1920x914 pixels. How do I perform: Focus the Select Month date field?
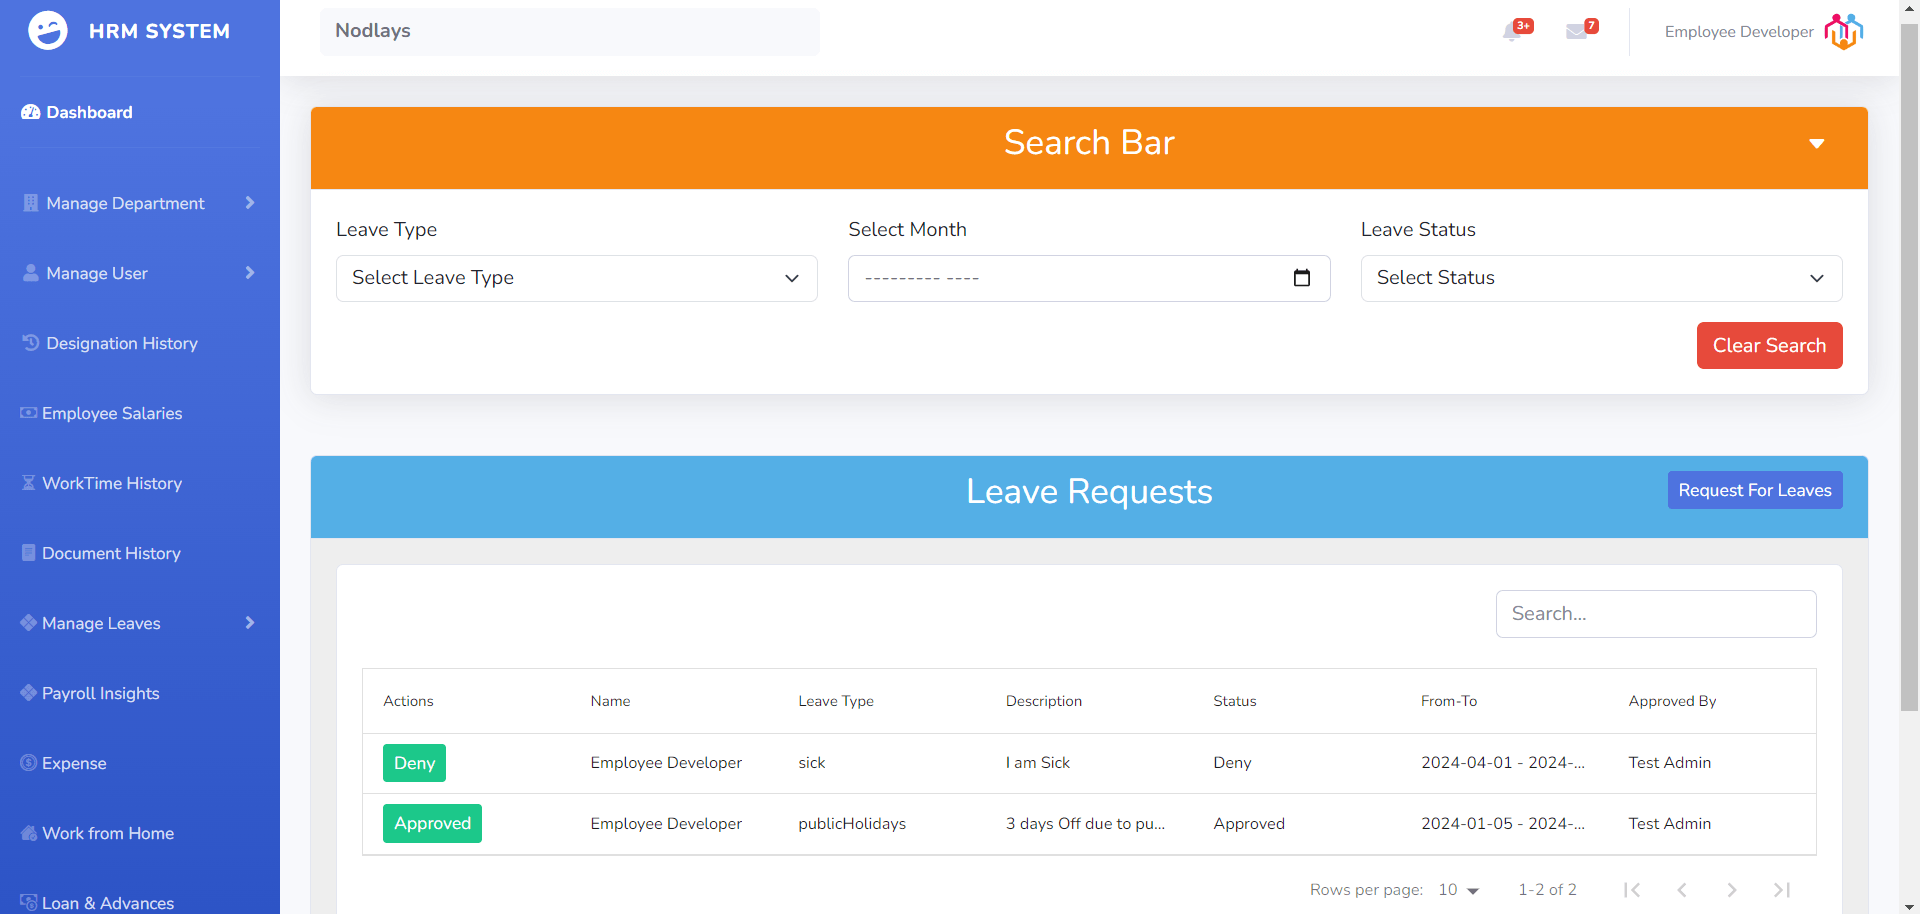(1089, 278)
